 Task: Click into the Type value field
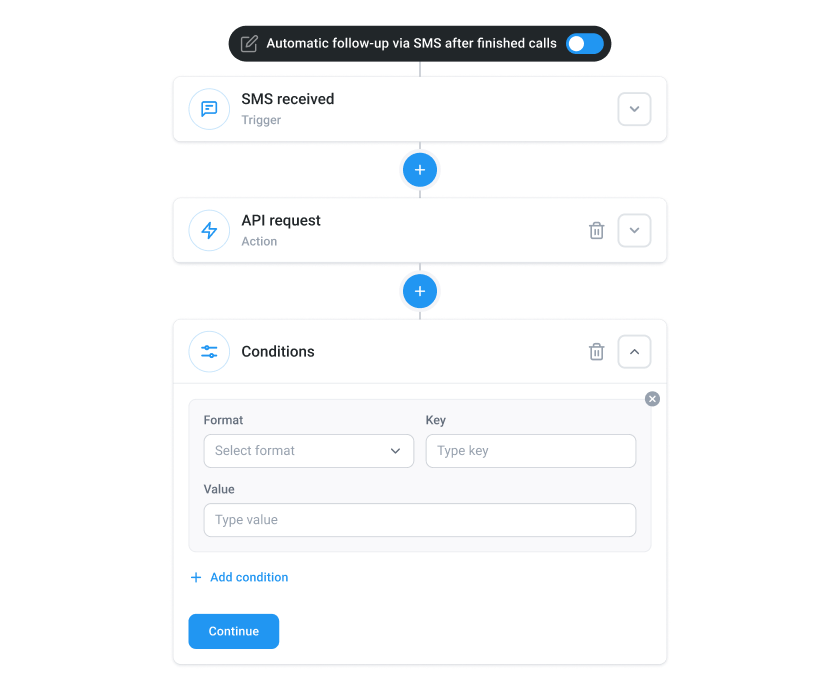(420, 520)
